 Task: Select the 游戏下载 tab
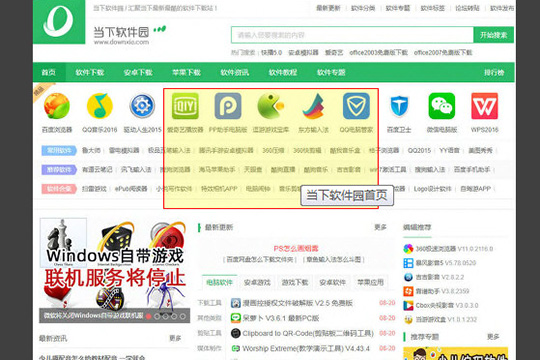click(x=295, y=282)
